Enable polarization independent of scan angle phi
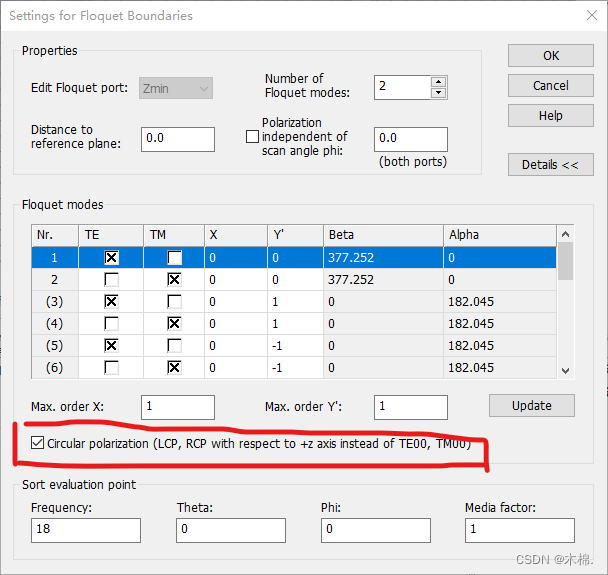Viewport: 608px width, 575px height. point(252,136)
